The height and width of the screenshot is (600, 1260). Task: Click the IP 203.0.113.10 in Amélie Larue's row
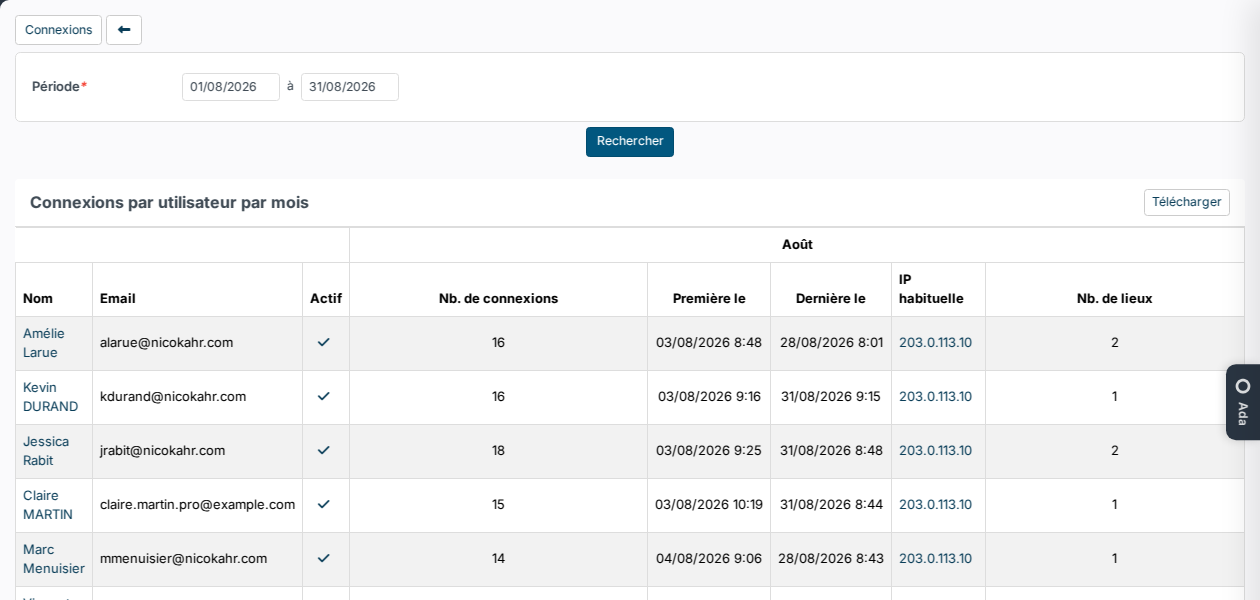point(935,342)
